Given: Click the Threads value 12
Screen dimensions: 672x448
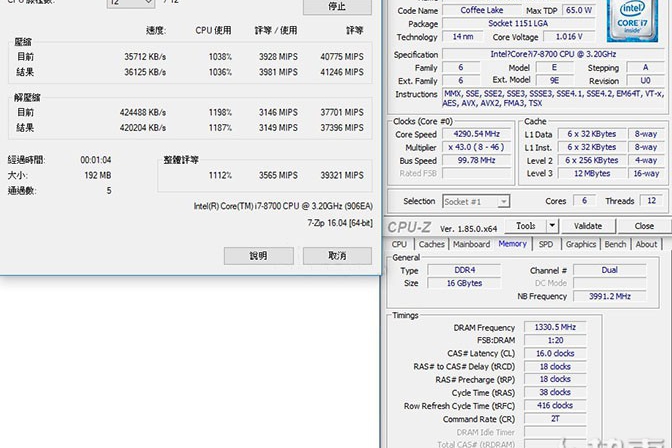Looking at the screenshot, I should coord(652,201).
